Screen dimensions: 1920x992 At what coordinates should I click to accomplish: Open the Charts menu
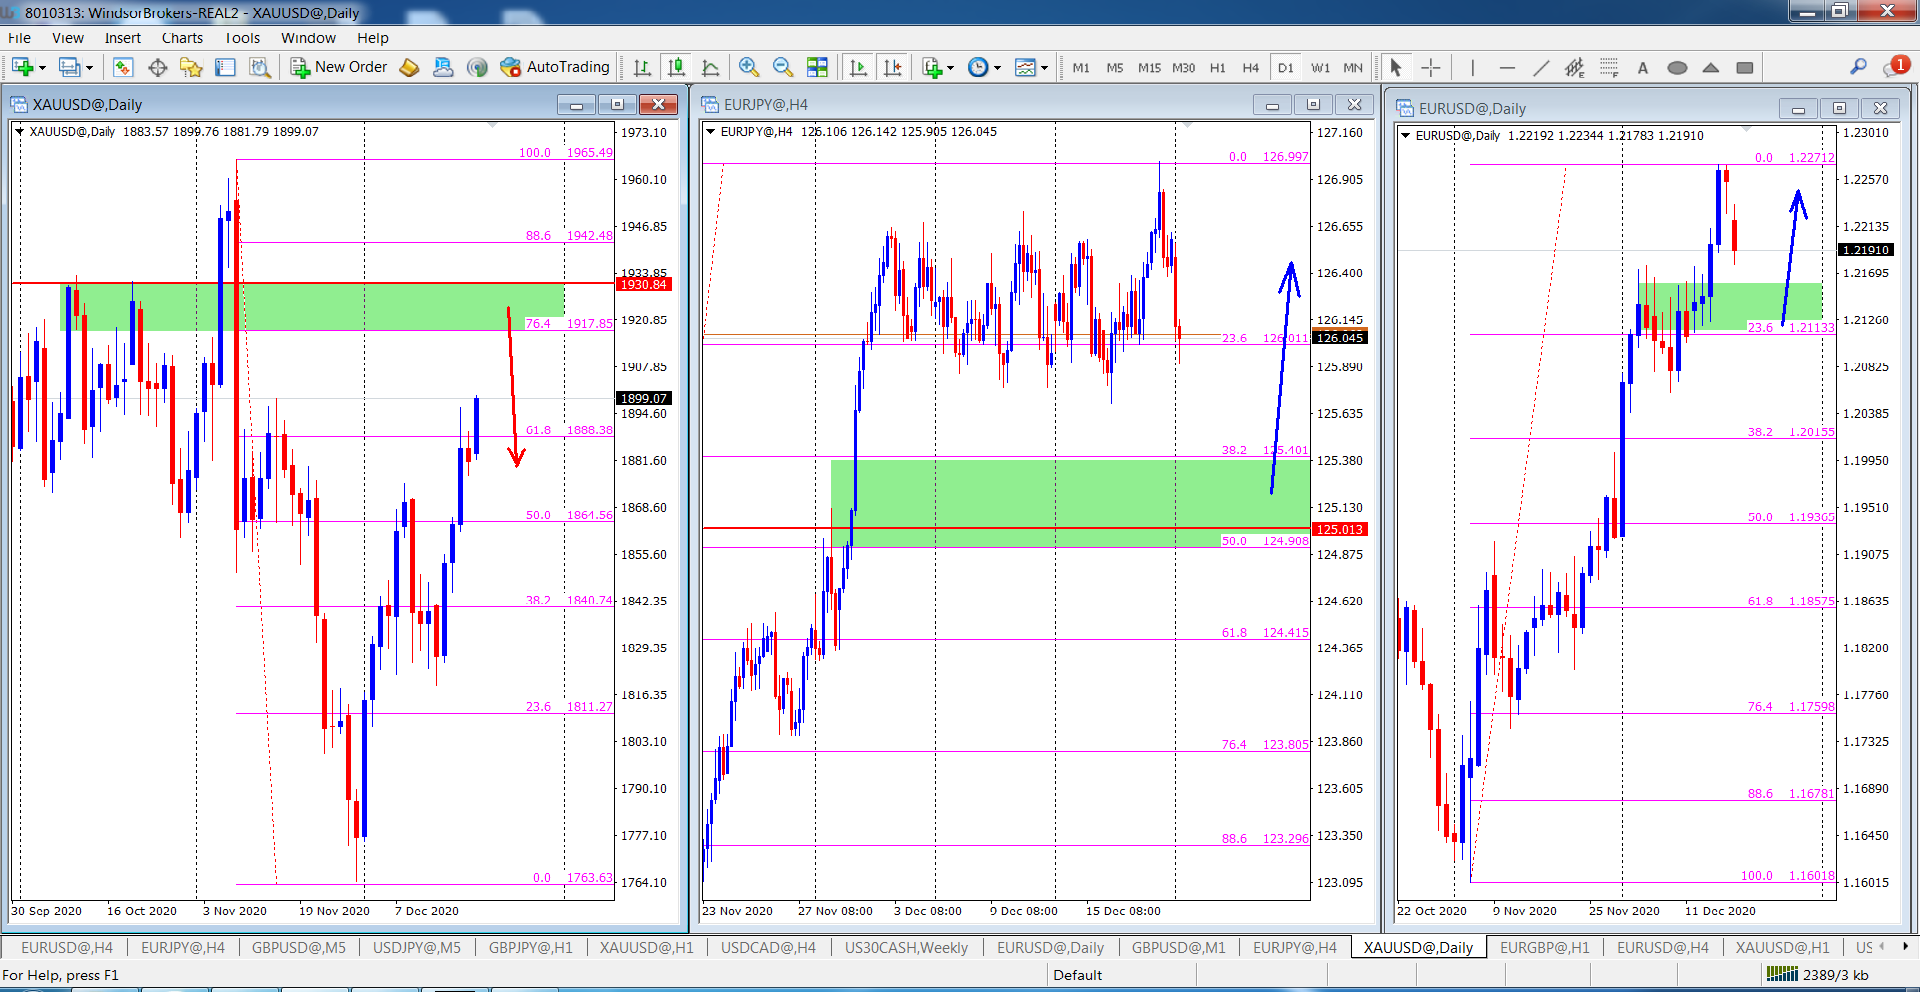pyautogui.click(x=182, y=38)
